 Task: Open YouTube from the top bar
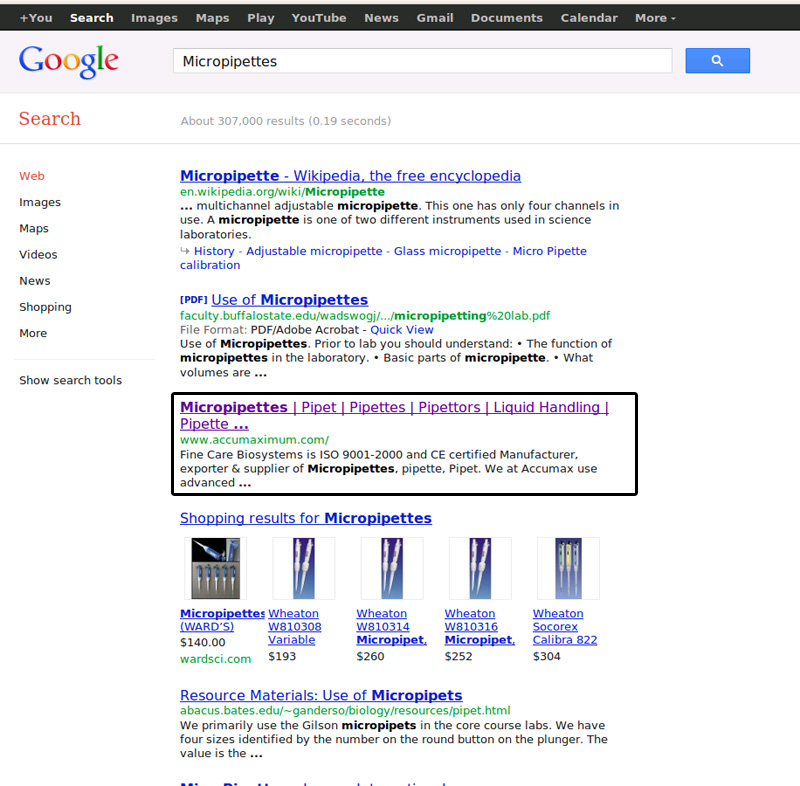pyautogui.click(x=319, y=18)
